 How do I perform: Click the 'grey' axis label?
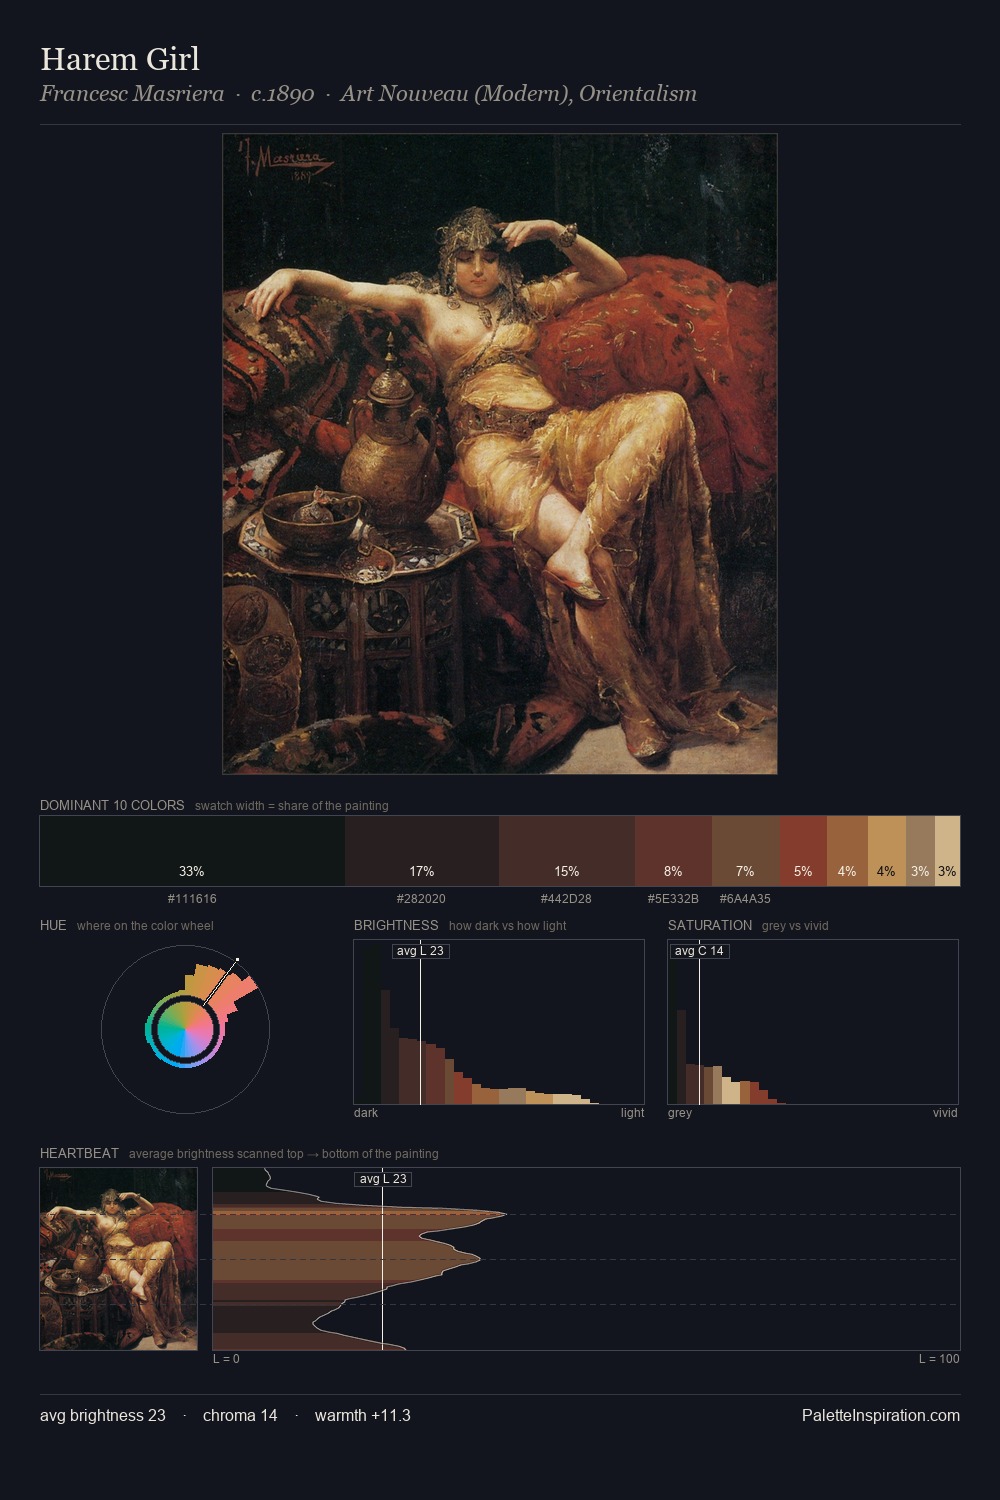(x=680, y=1113)
